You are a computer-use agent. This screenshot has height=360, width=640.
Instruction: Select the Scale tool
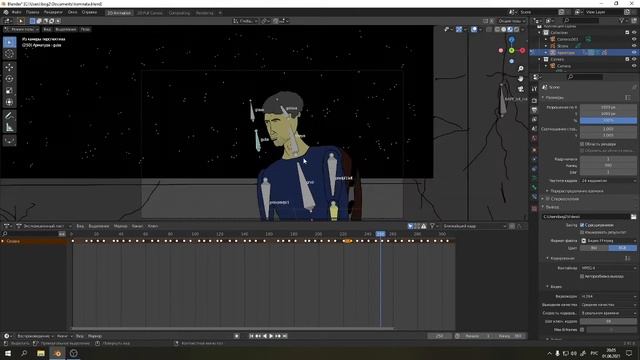[x=9, y=91]
